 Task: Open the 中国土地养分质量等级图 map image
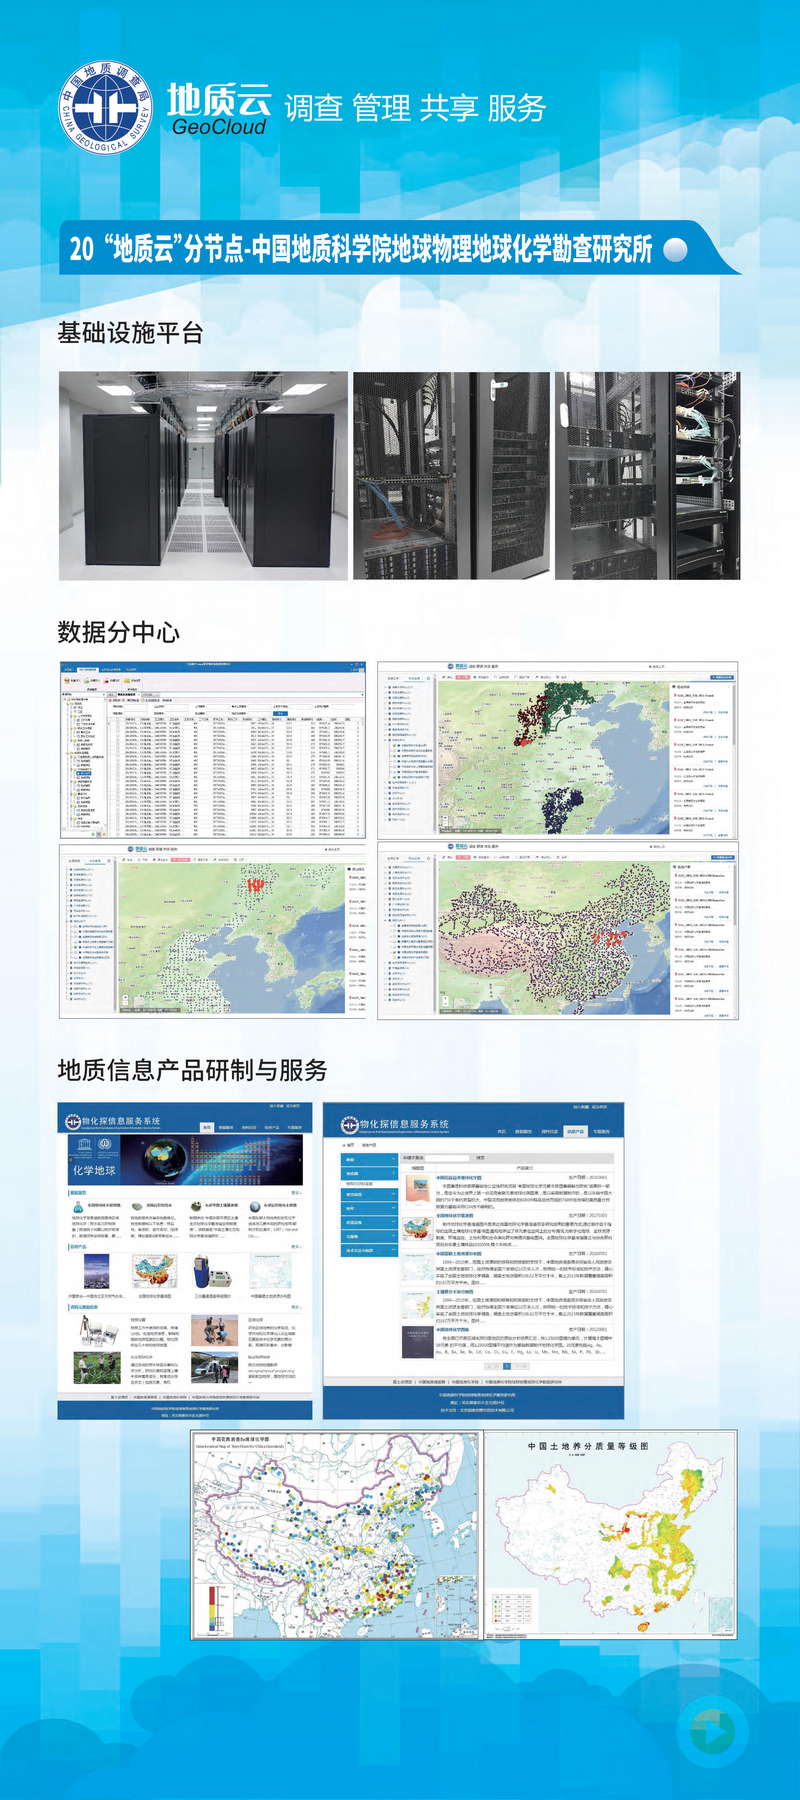(610, 1534)
